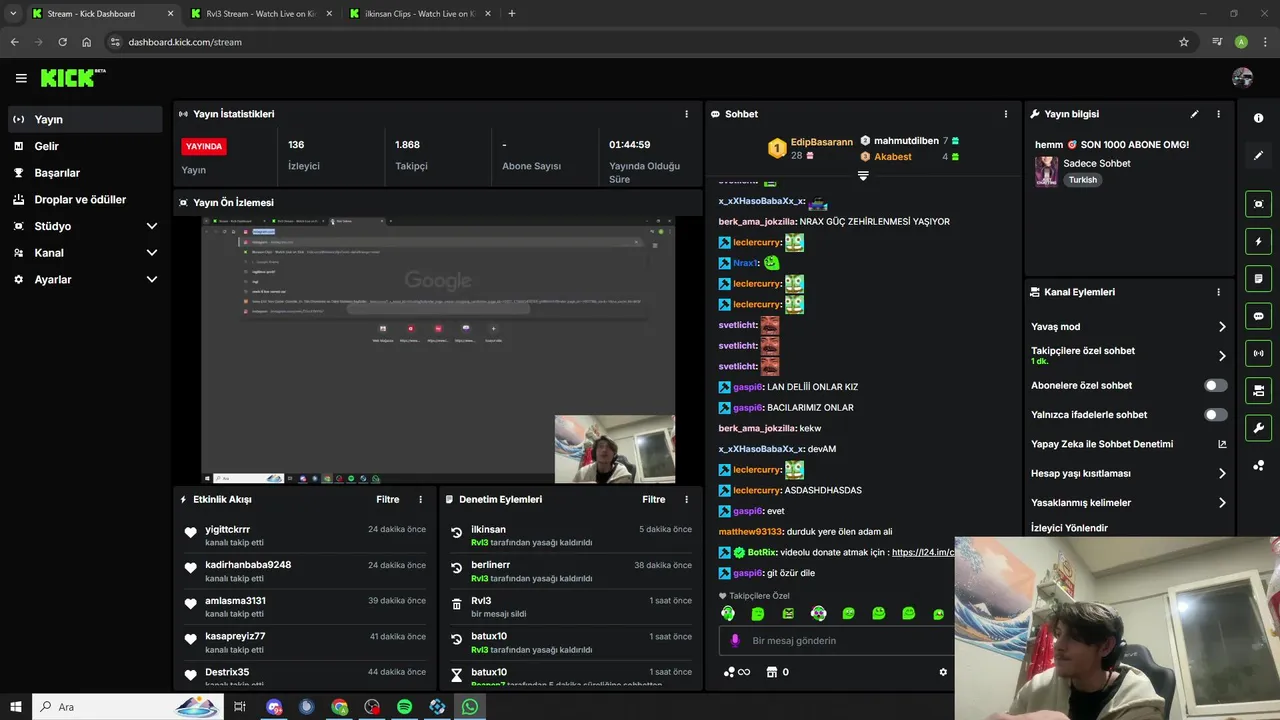The width and height of the screenshot is (1280, 720).
Task: Click yigittckrrr follow event row
Action: 305,535
